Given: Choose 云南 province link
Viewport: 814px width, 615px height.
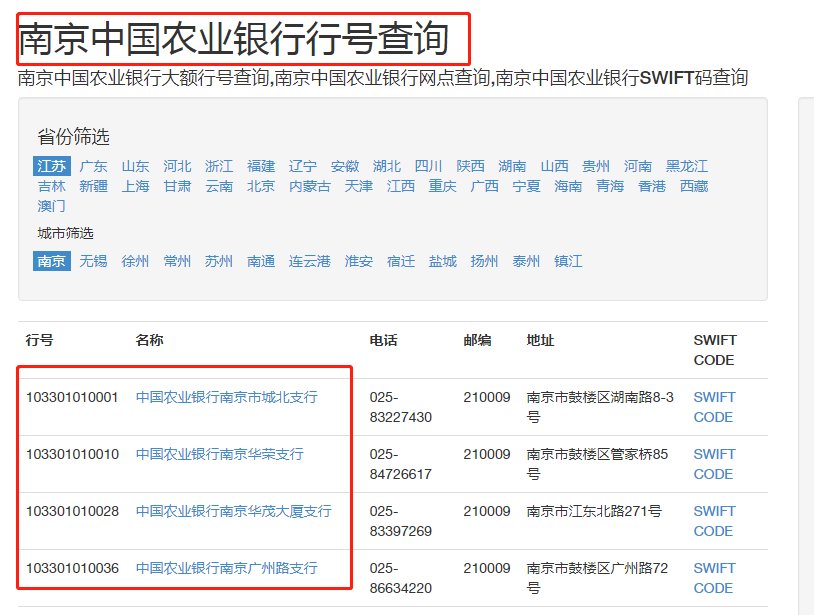Looking at the screenshot, I should click(219, 186).
